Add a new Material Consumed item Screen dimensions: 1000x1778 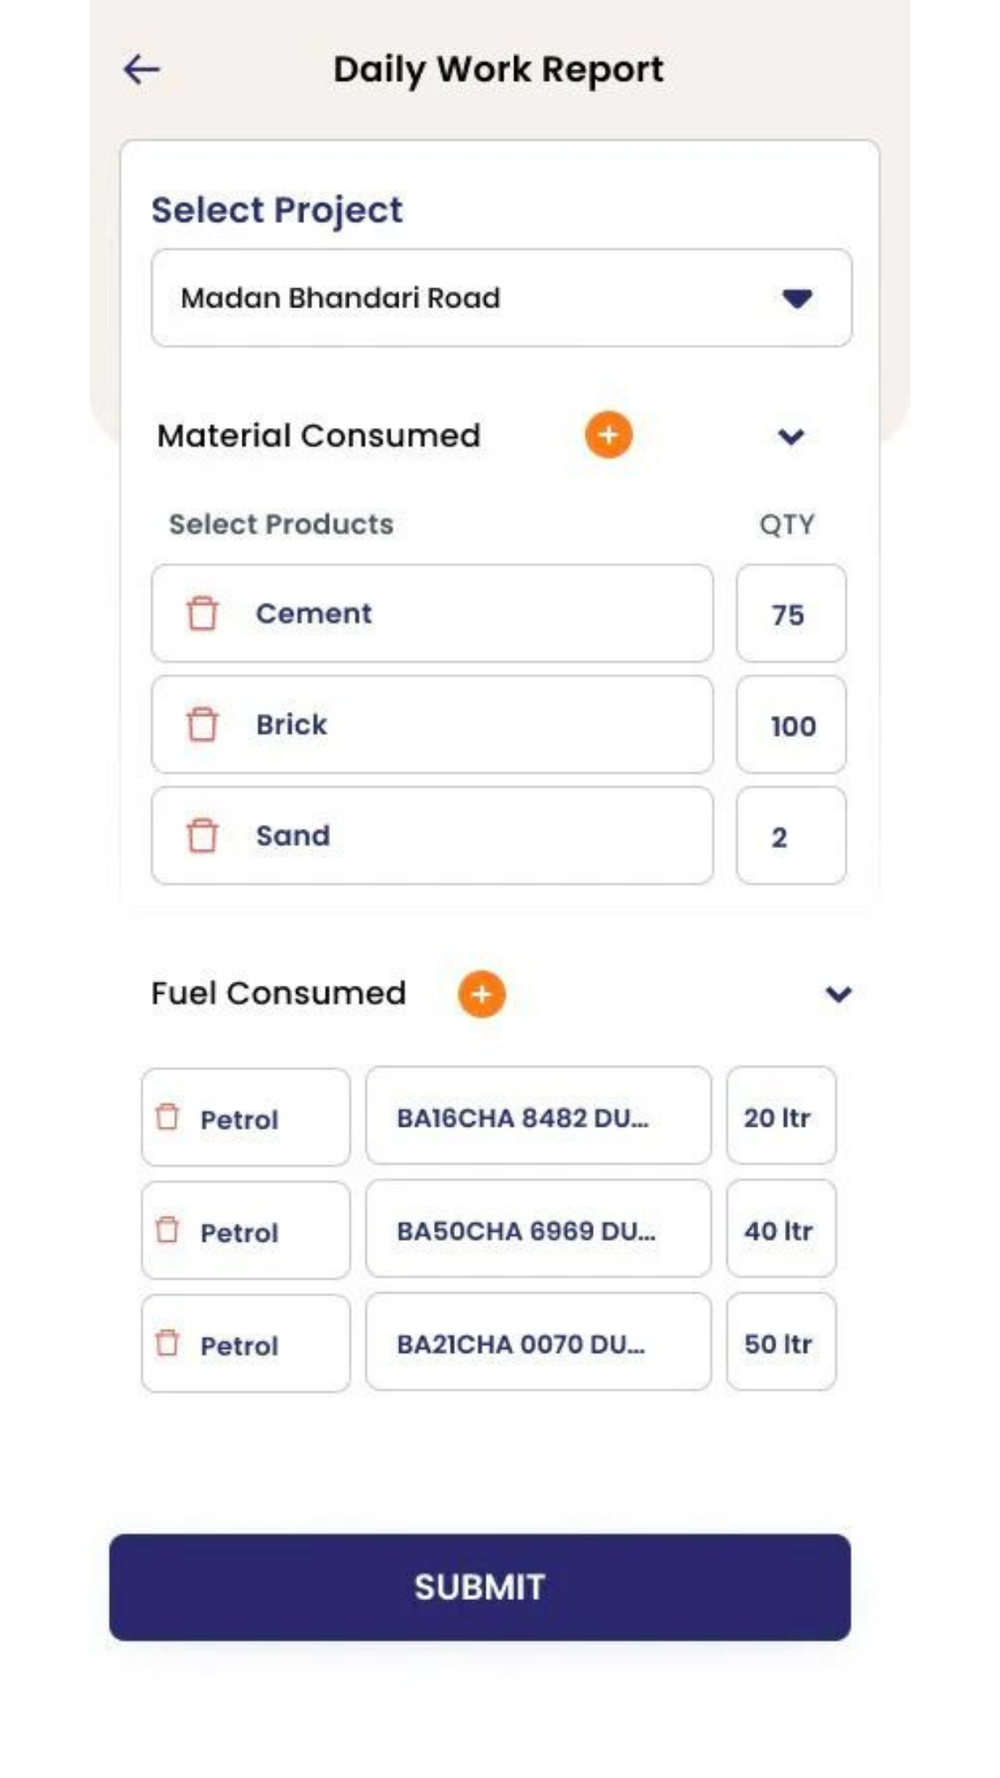click(608, 435)
